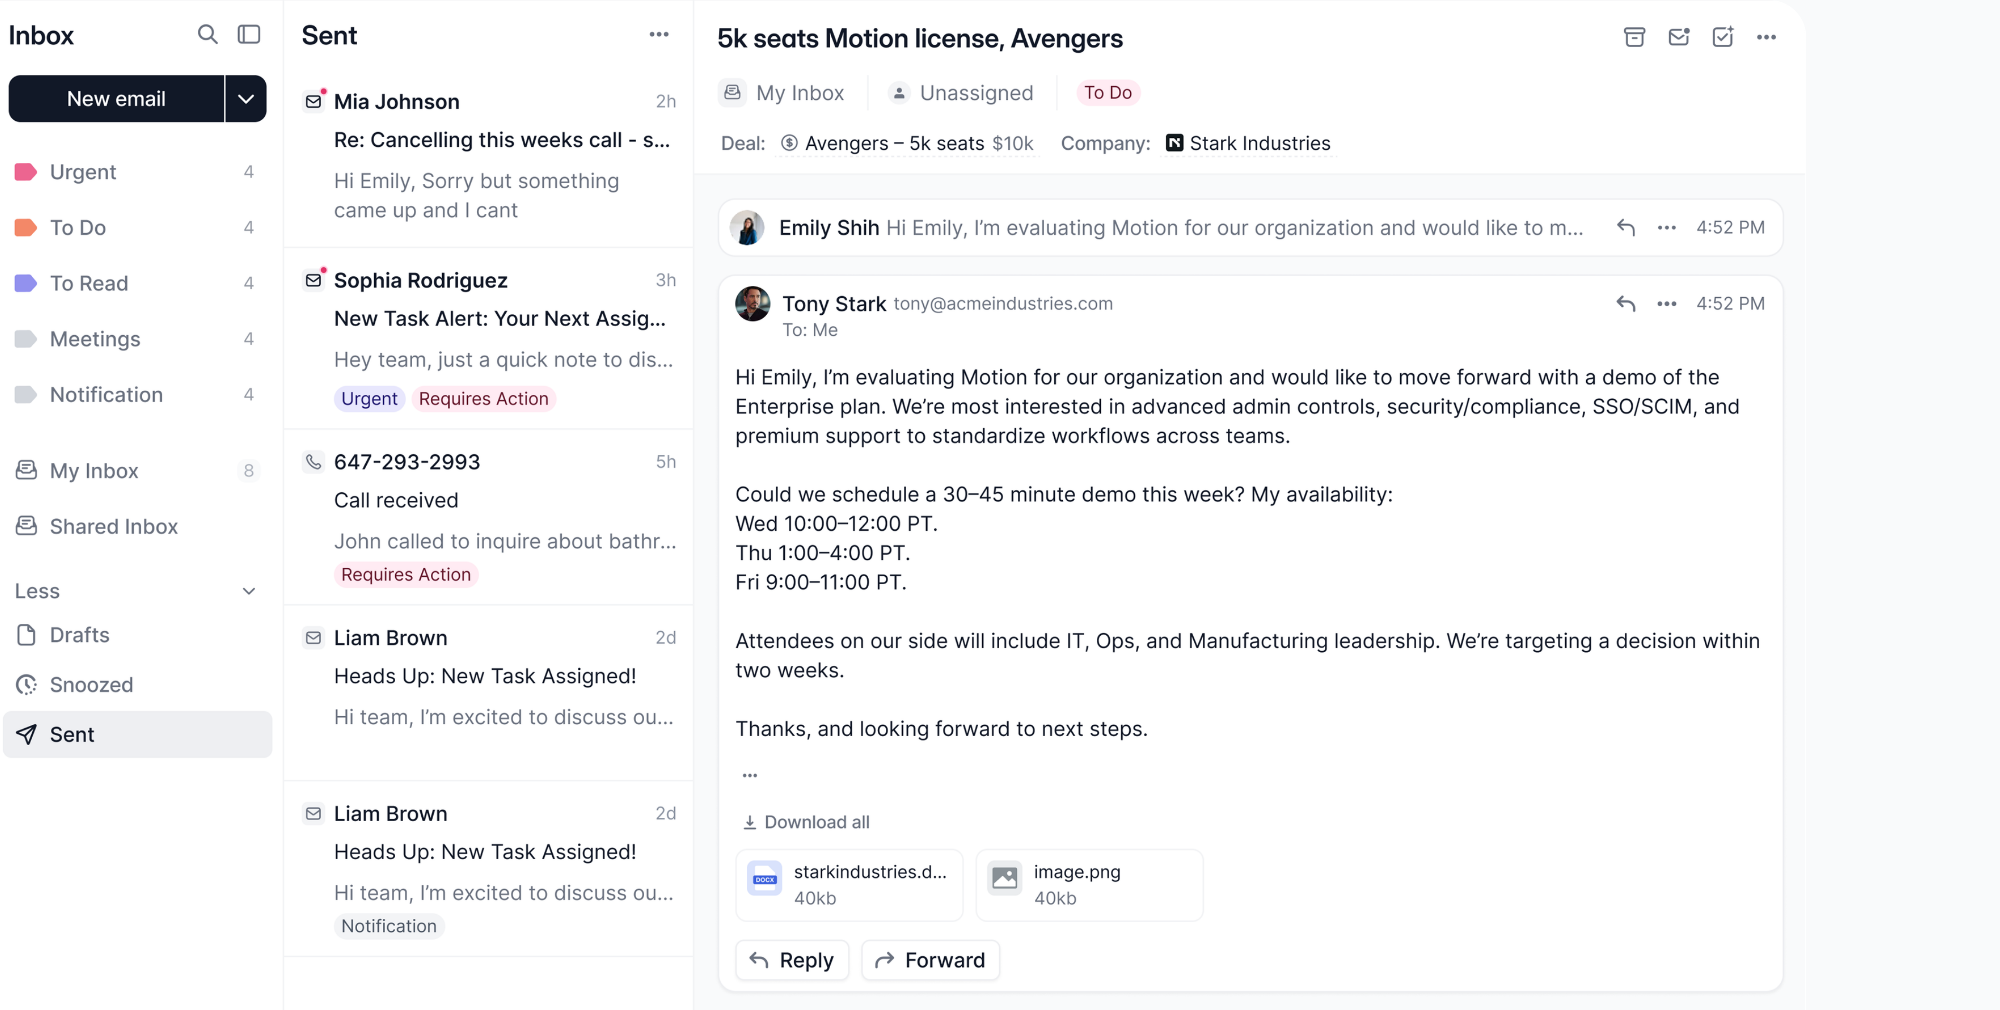The image size is (2000, 1010).
Task: Toggle the sidebar panel icon
Action: pos(249,35)
